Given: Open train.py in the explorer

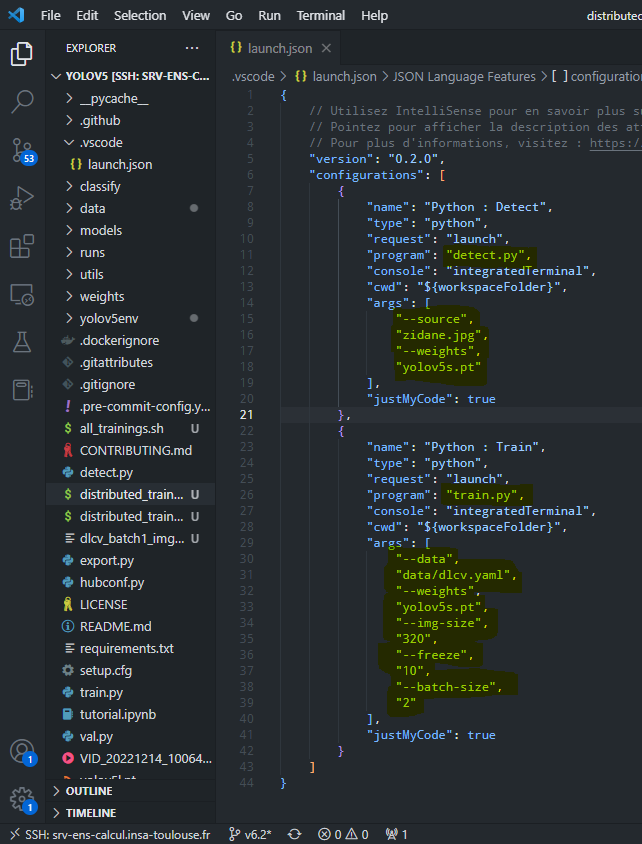Looking at the screenshot, I should pos(131,693).
